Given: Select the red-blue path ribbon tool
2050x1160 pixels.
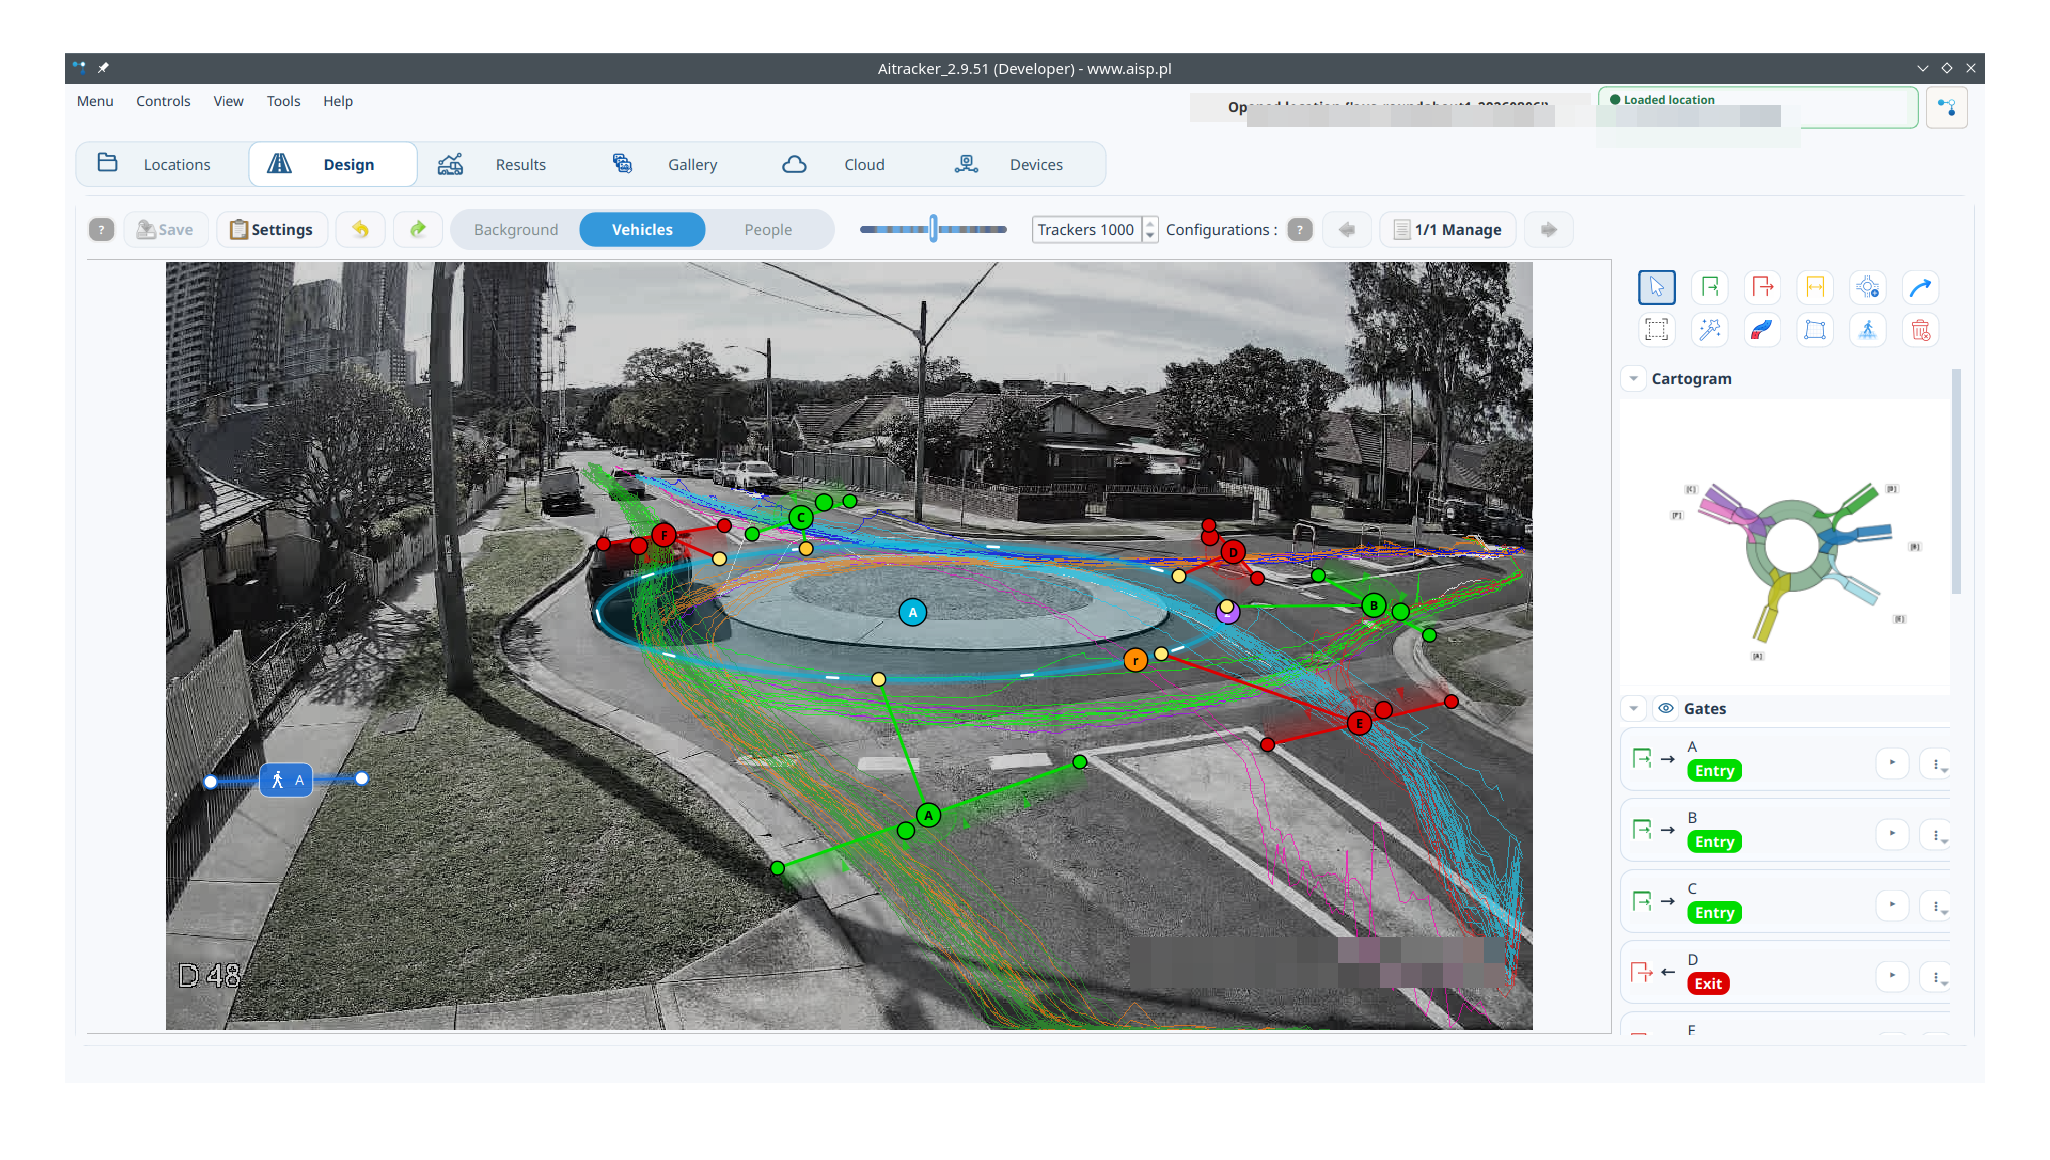Looking at the screenshot, I should pyautogui.click(x=1762, y=330).
